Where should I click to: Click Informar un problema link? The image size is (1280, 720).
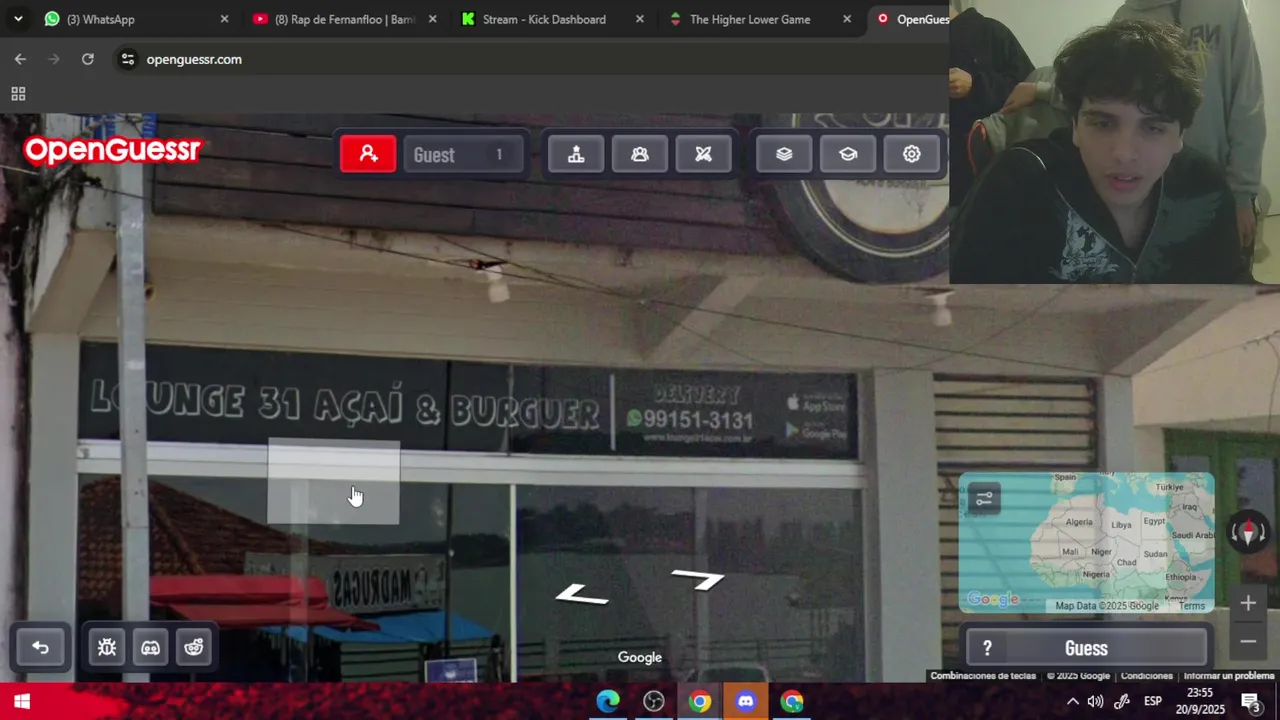[1229, 676]
